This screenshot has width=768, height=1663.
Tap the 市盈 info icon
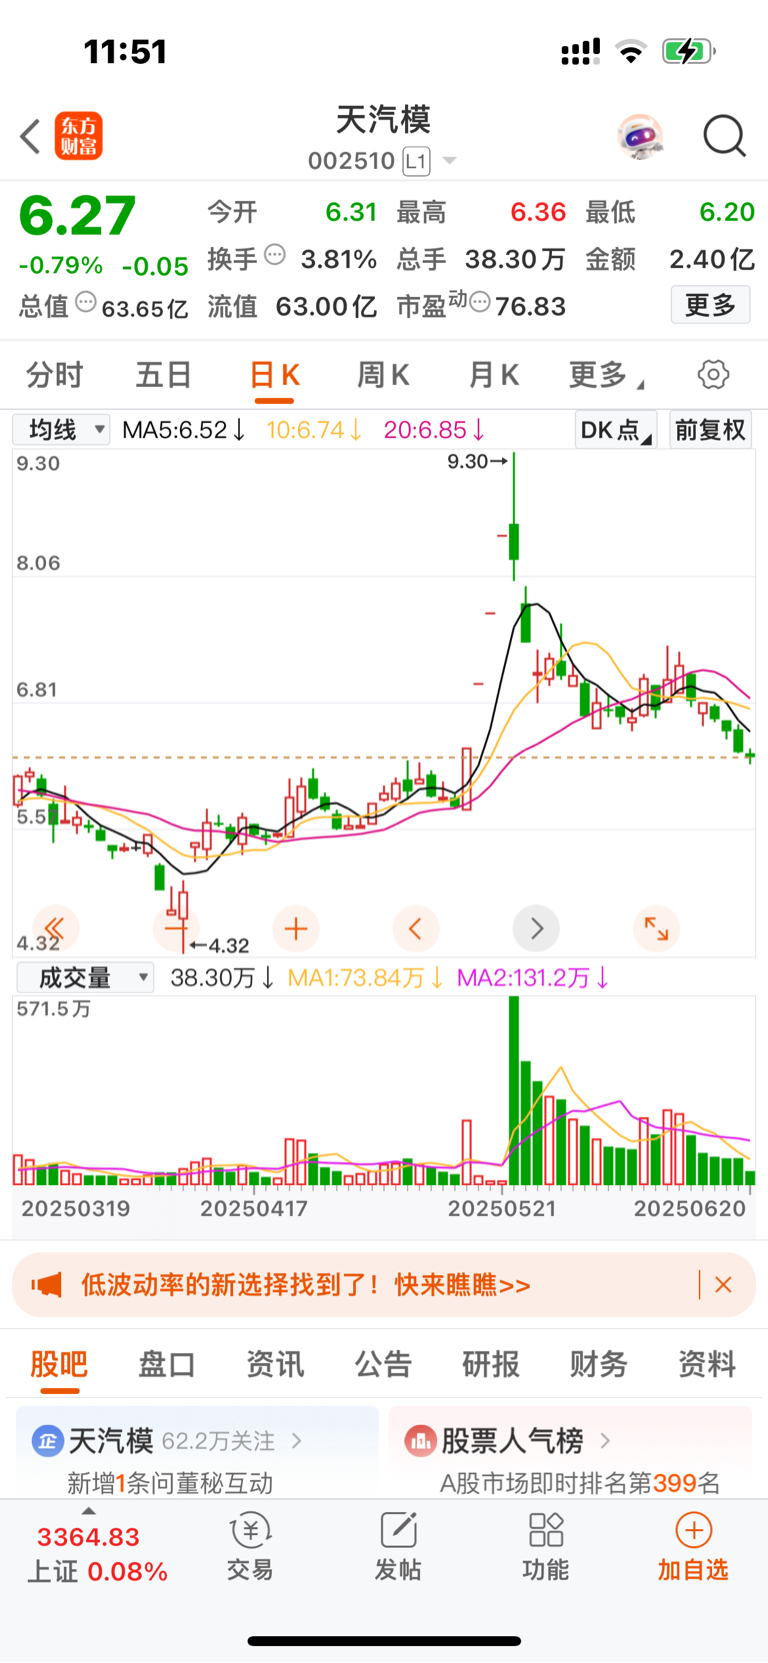tap(480, 302)
